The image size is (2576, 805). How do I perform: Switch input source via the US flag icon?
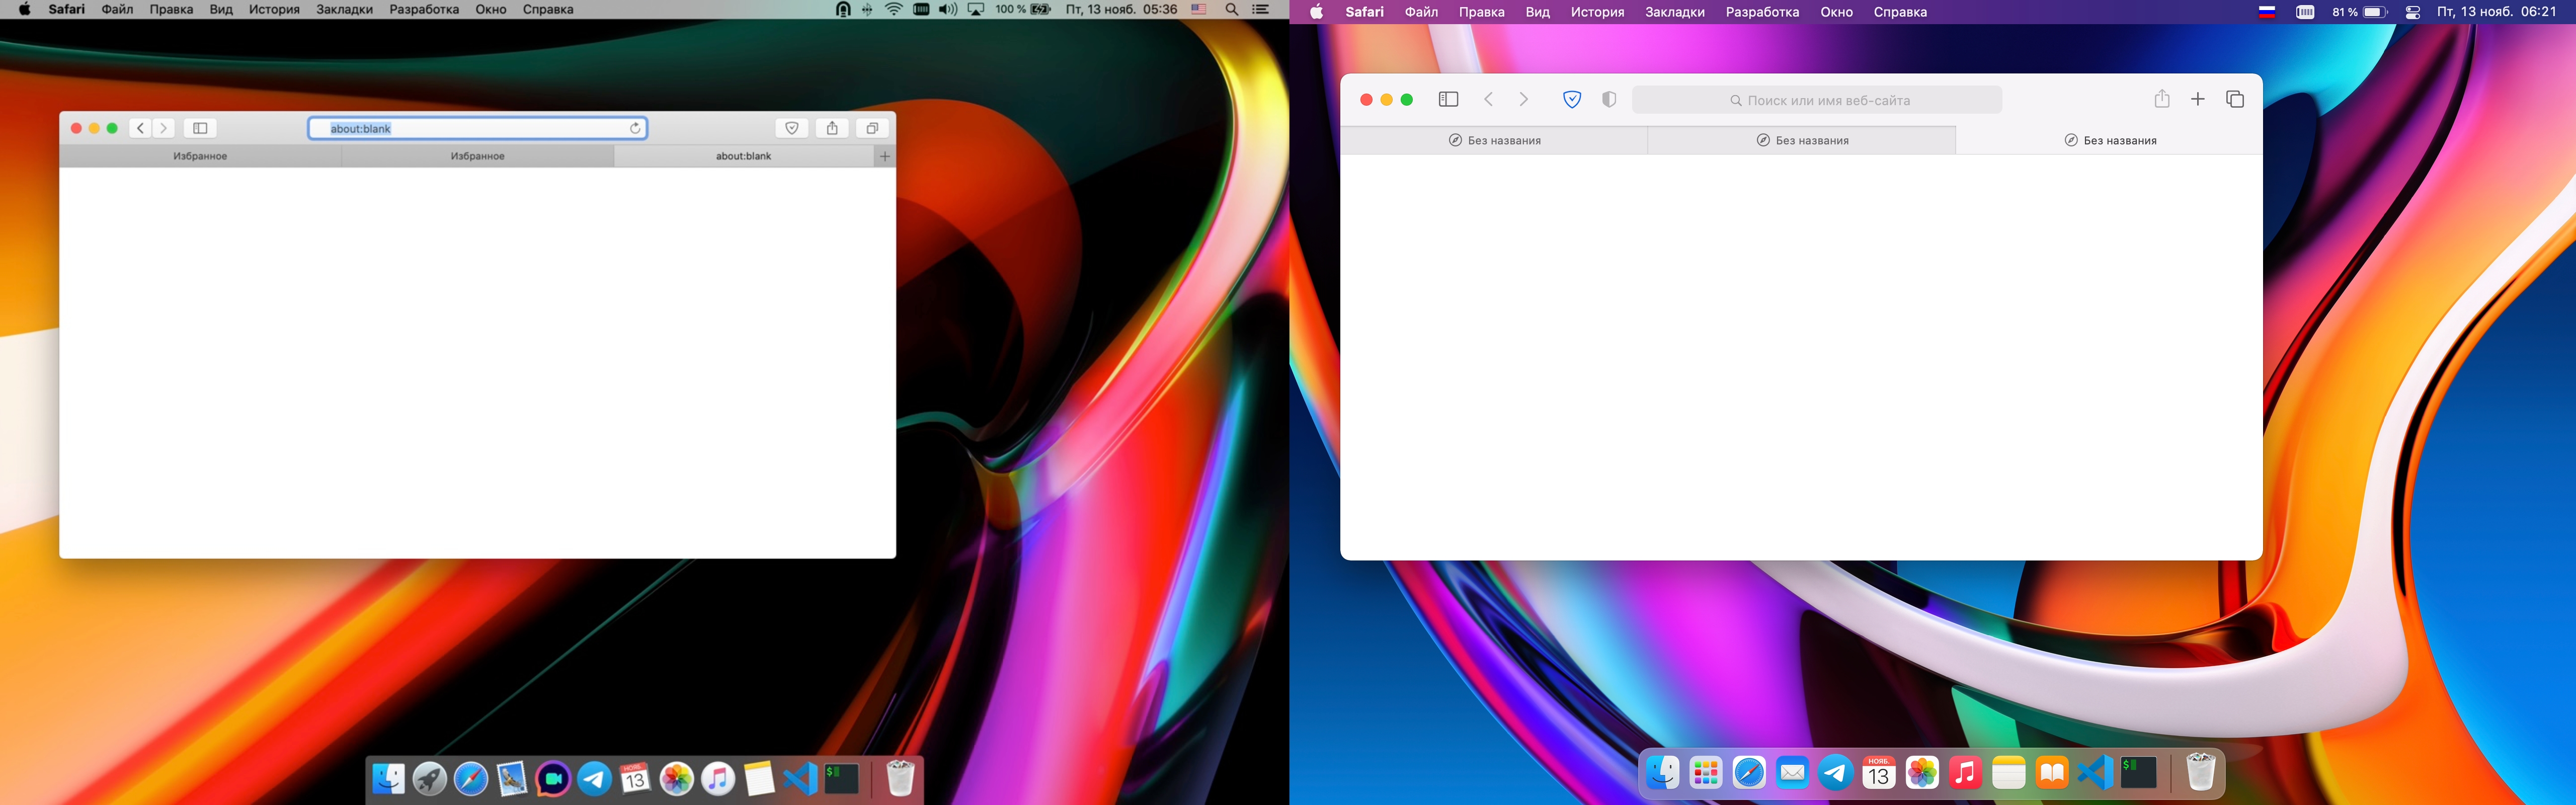click(x=1199, y=9)
